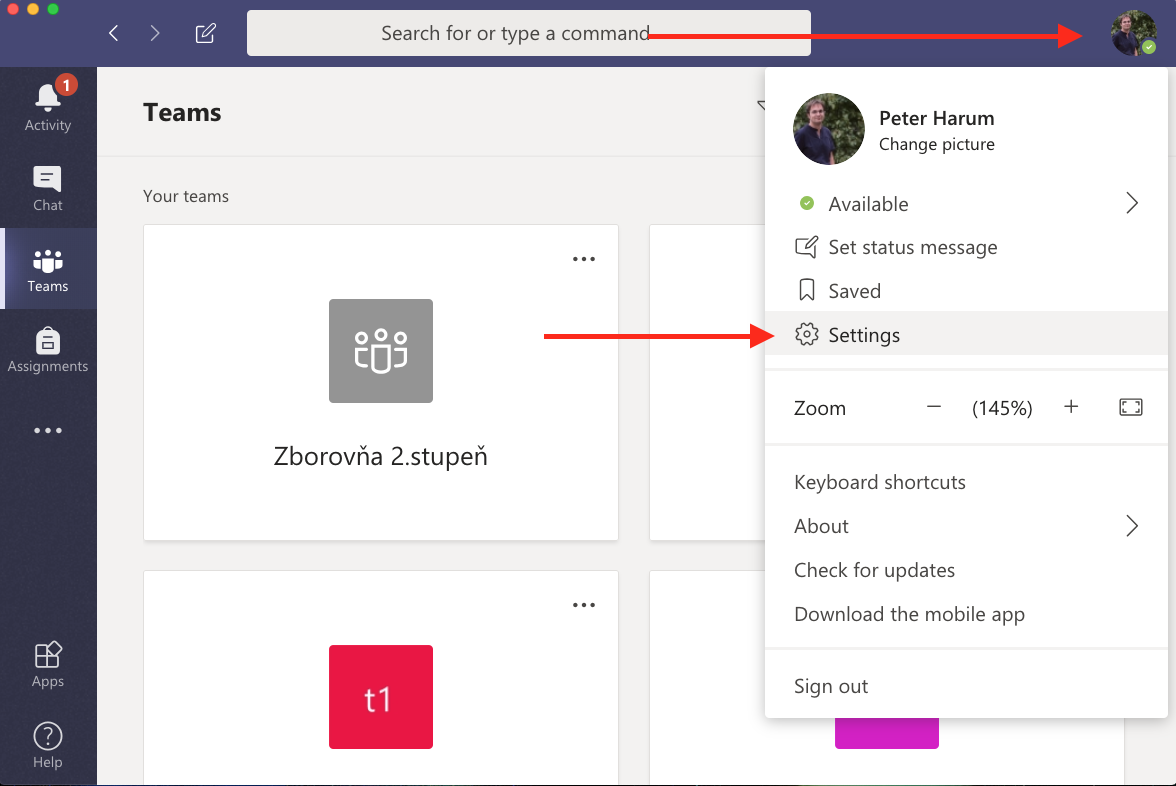The height and width of the screenshot is (786, 1176).
Task: Expand the About submenu
Action: tap(1131, 526)
